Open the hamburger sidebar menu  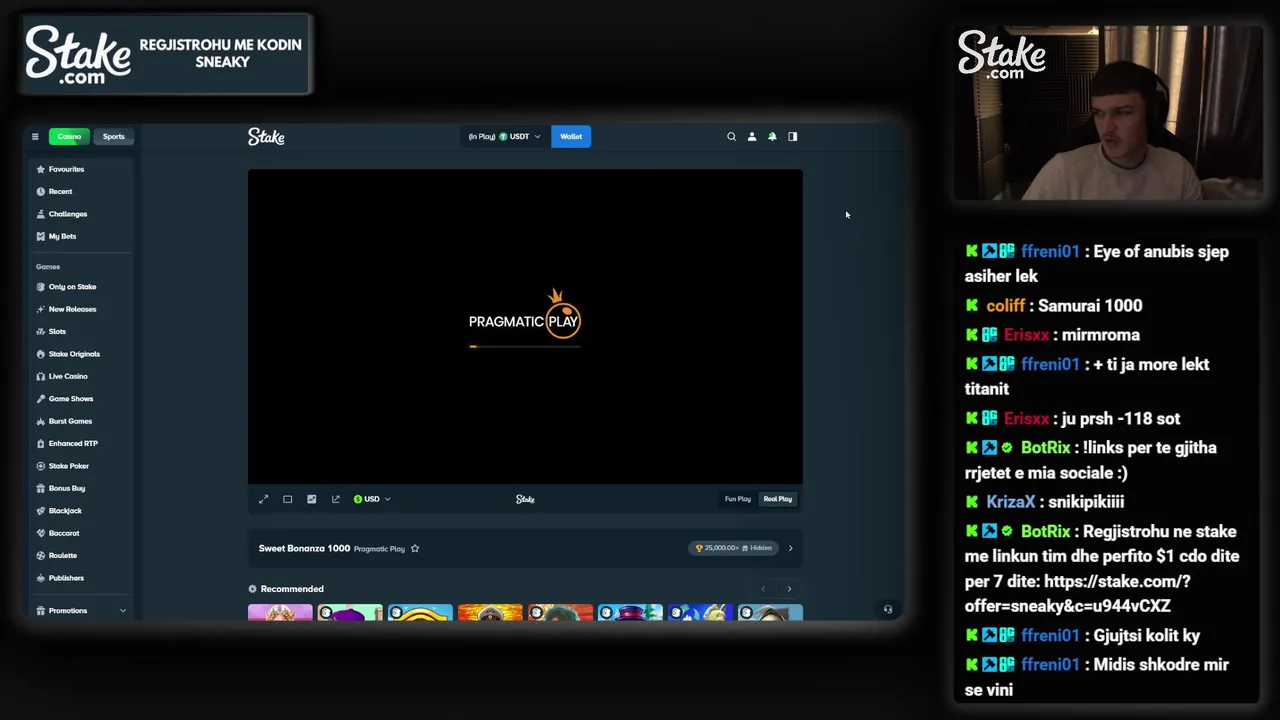point(35,137)
